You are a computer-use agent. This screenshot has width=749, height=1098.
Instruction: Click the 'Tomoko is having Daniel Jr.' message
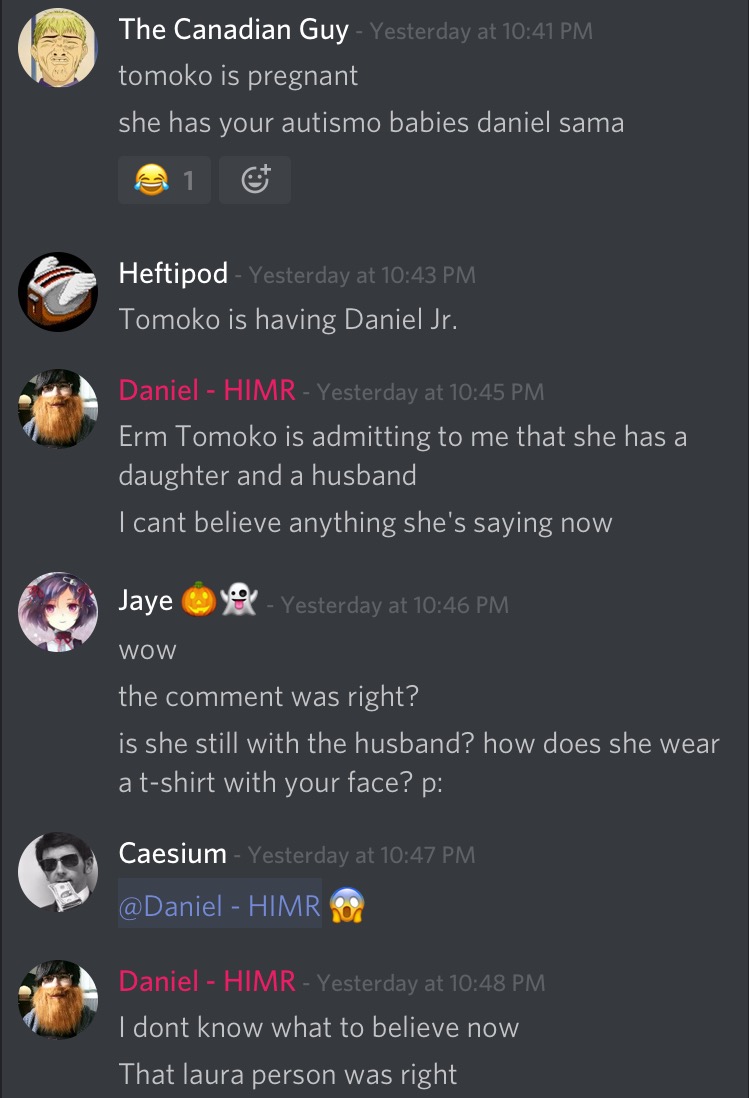288,319
